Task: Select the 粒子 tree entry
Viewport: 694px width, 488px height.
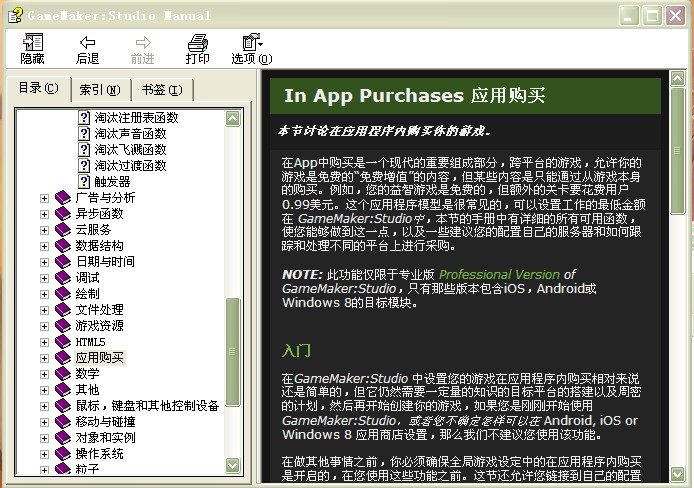Action: [x=88, y=469]
